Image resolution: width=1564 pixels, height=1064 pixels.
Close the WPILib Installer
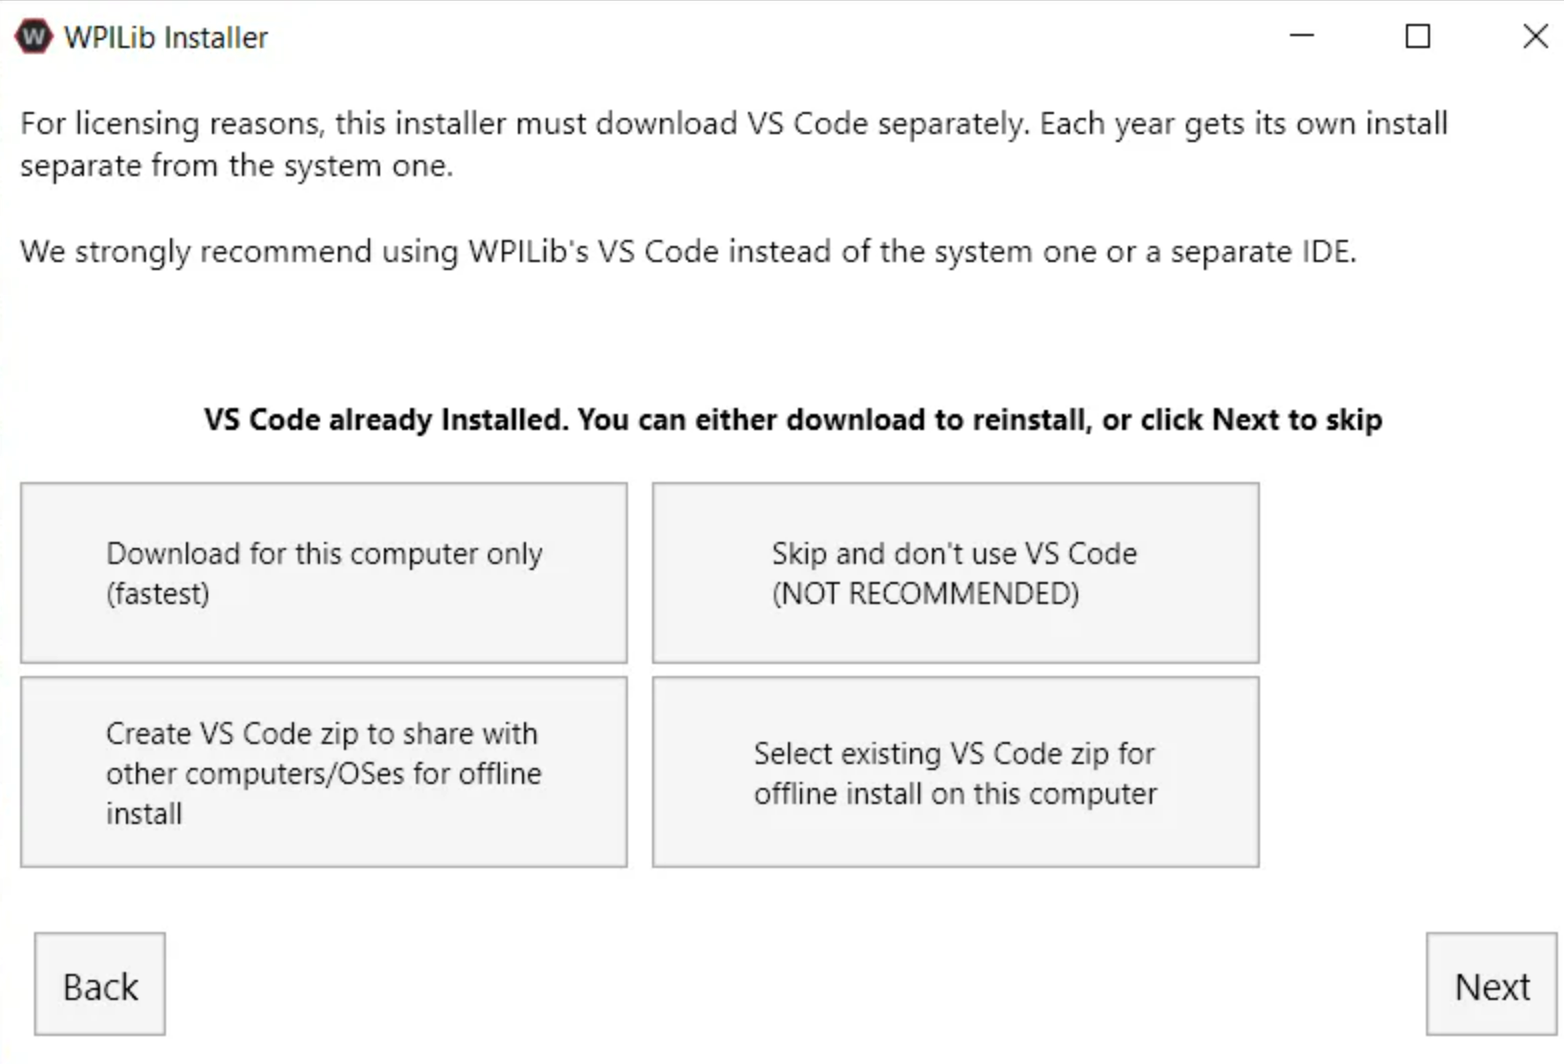1534,36
